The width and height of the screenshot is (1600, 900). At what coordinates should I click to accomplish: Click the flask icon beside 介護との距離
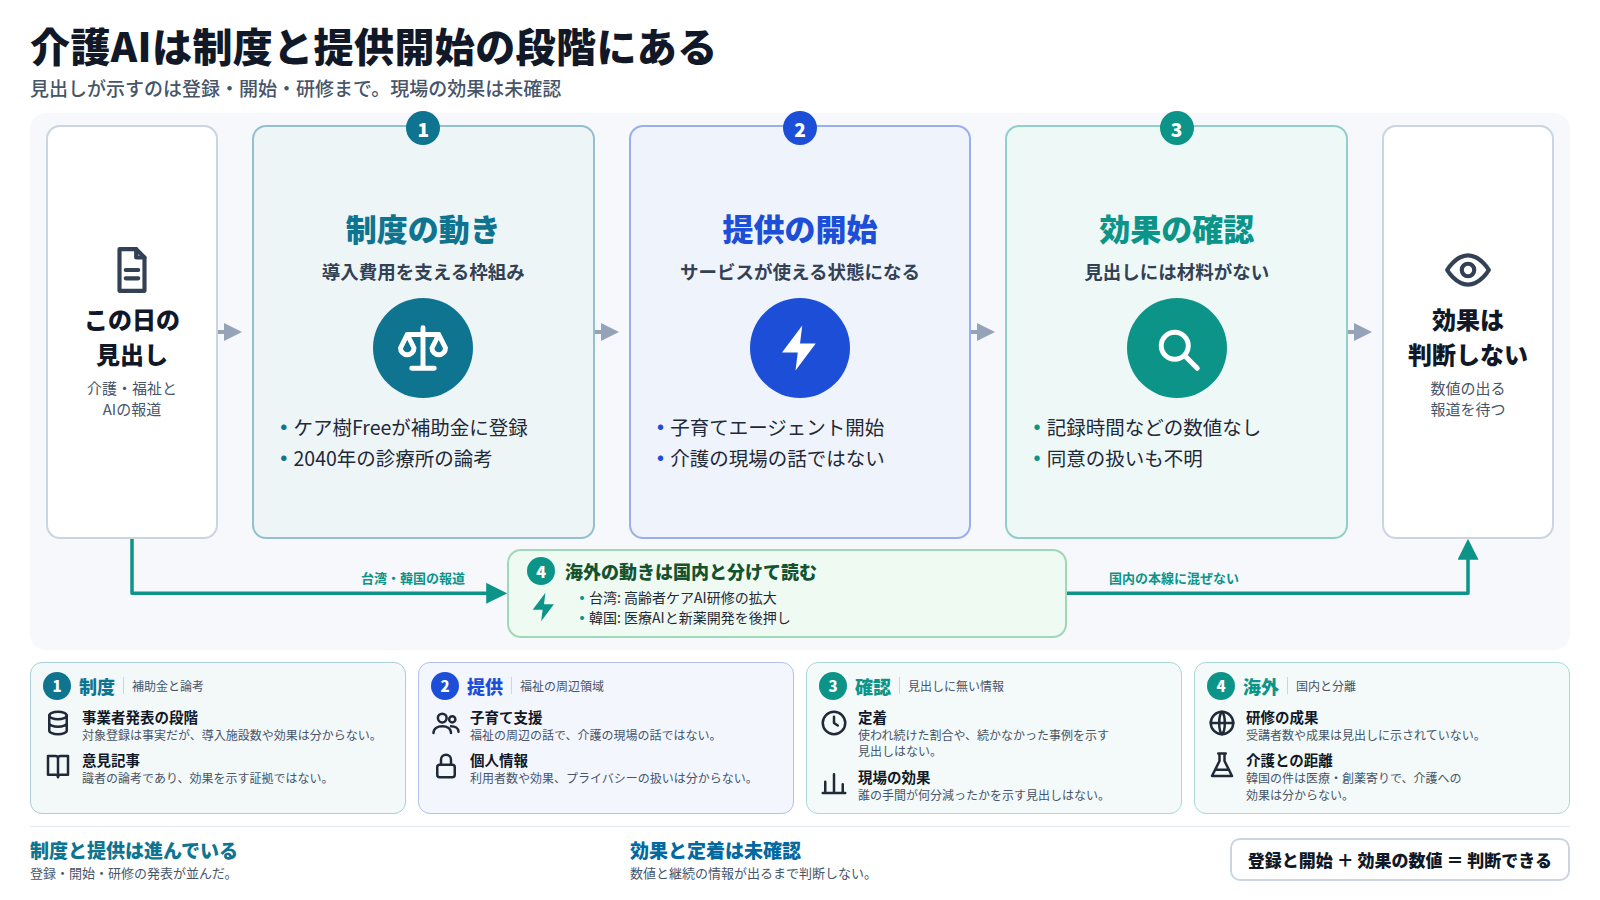click(x=1222, y=766)
